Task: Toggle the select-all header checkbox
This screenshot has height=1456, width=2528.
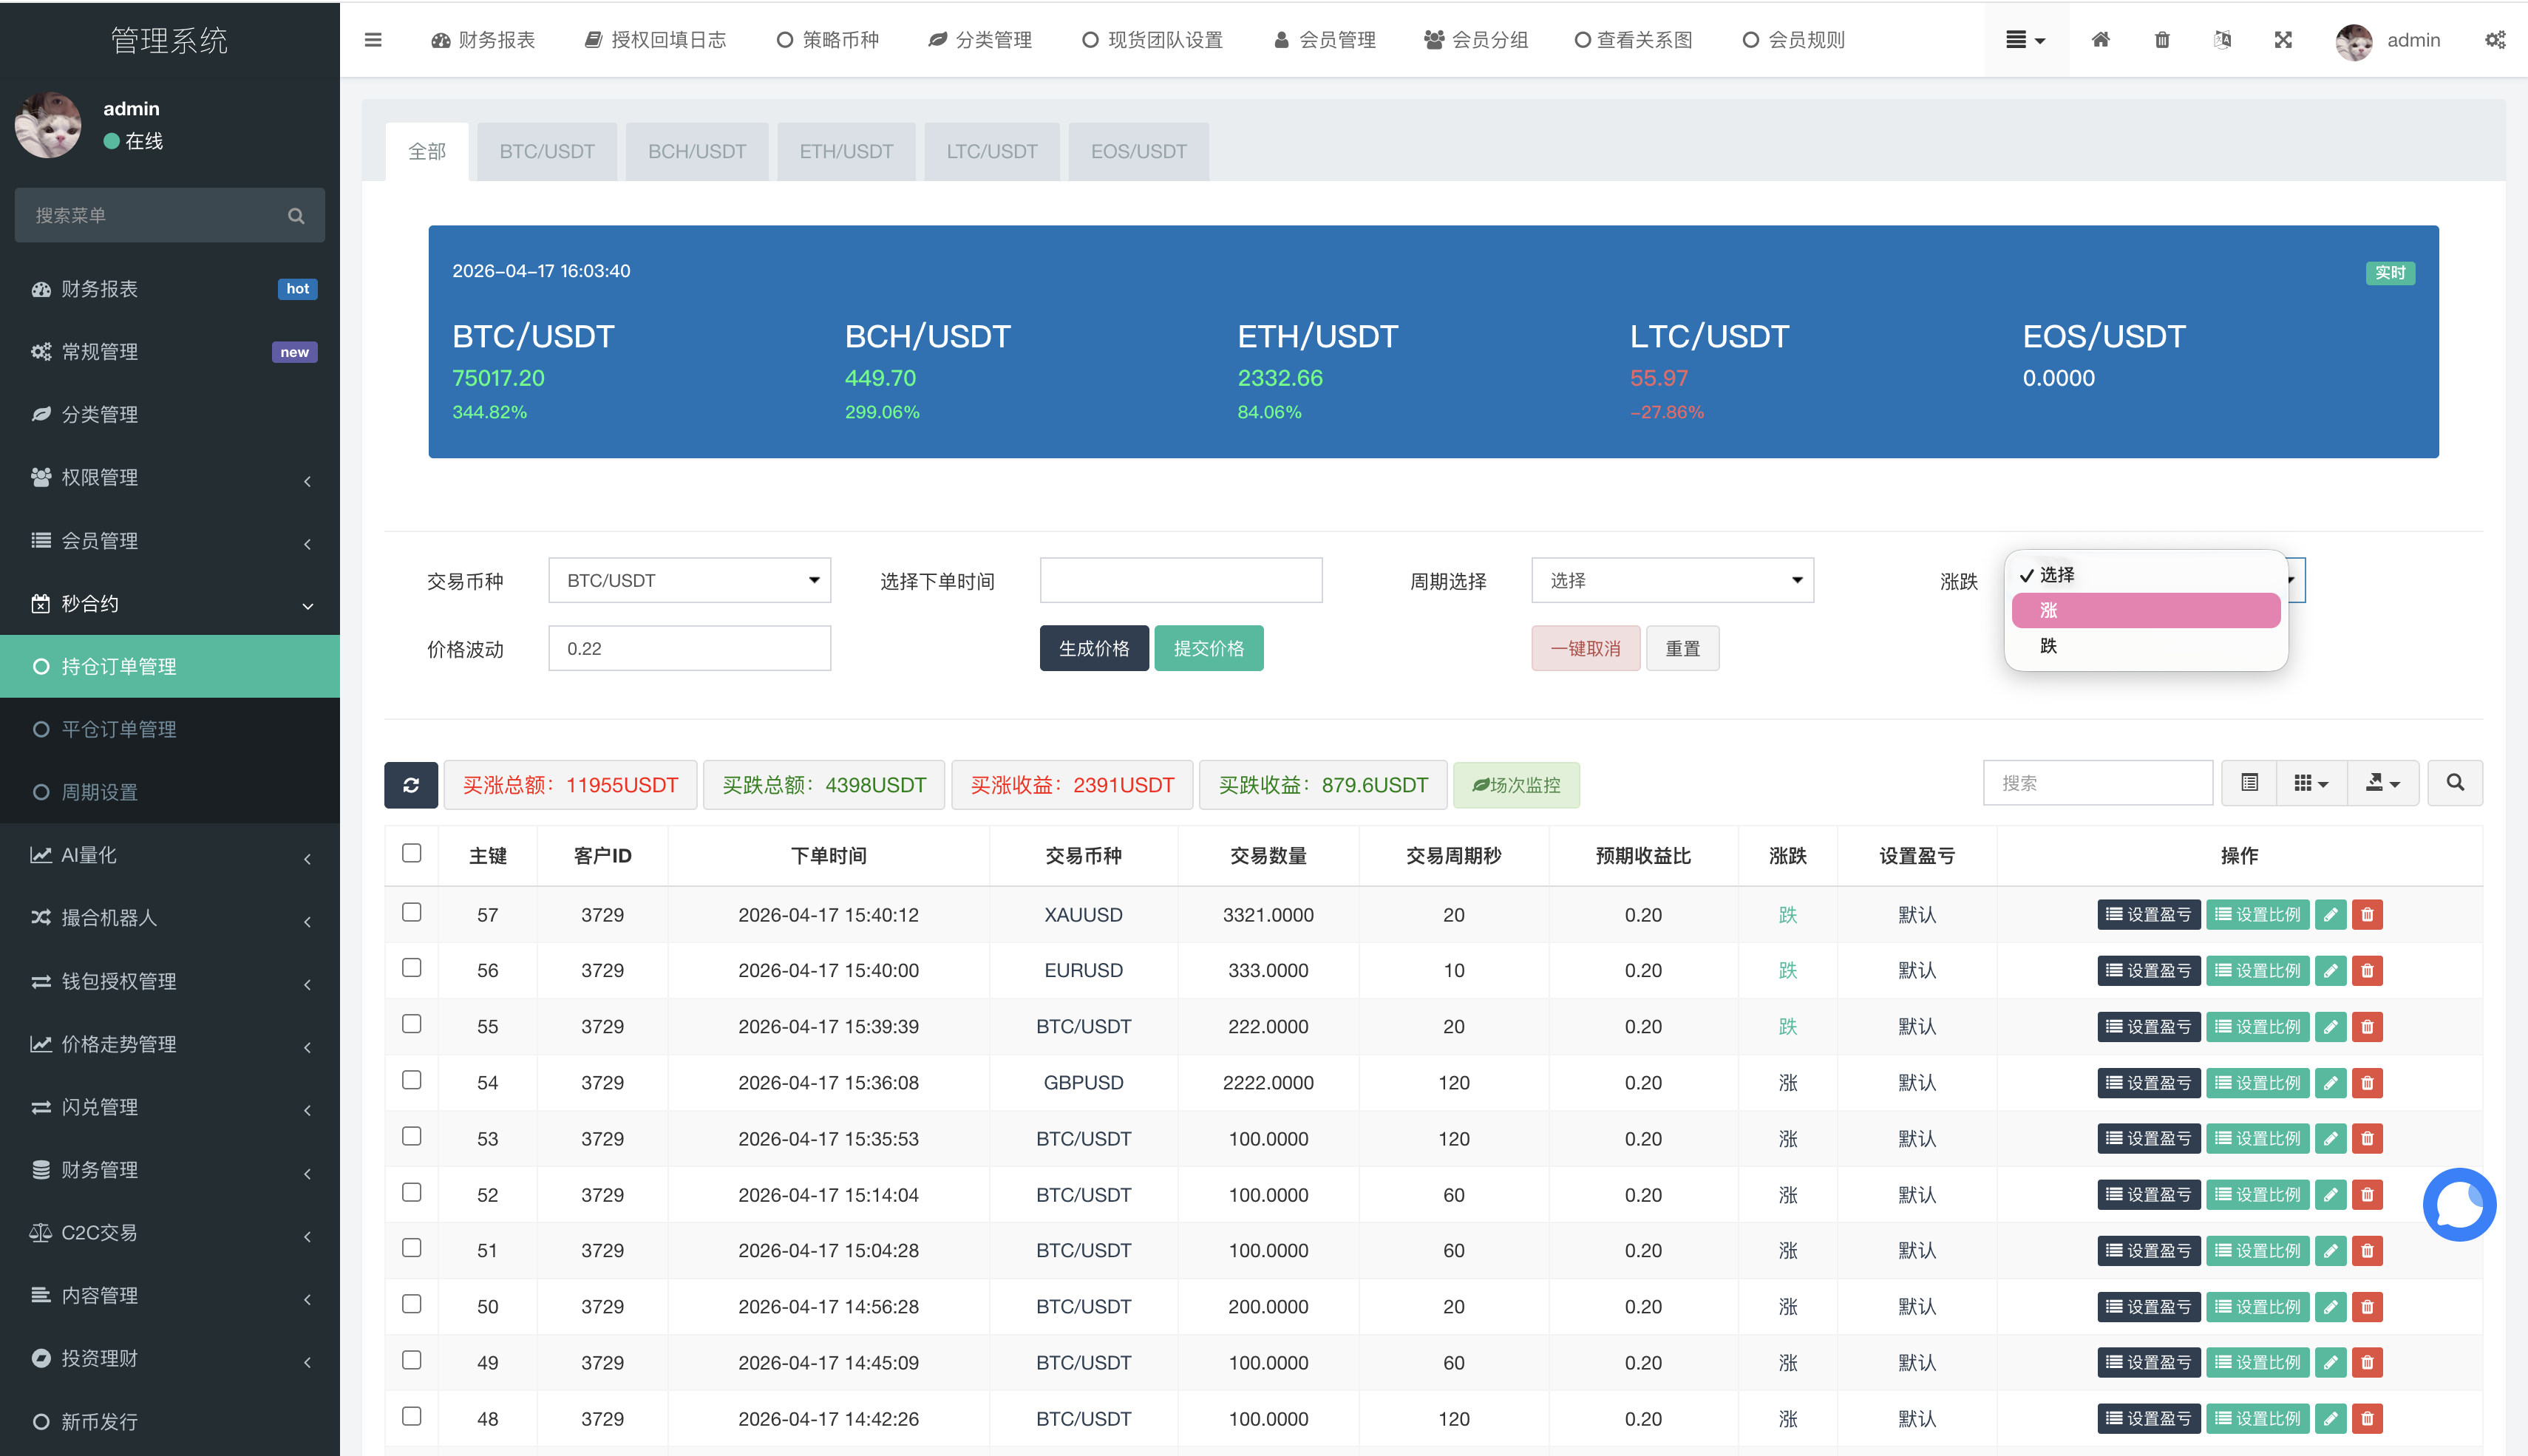Action: pyautogui.click(x=411, y=853)
